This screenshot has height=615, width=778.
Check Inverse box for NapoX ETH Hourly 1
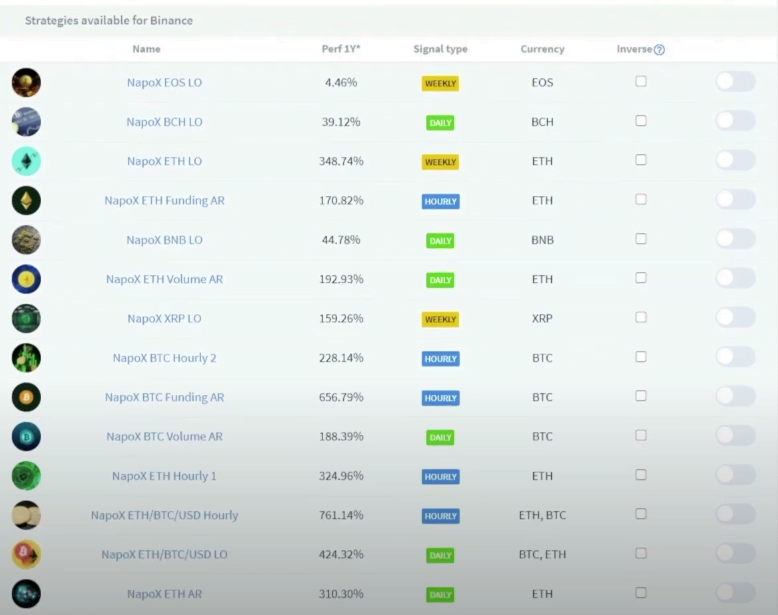(x=641, y=475)
